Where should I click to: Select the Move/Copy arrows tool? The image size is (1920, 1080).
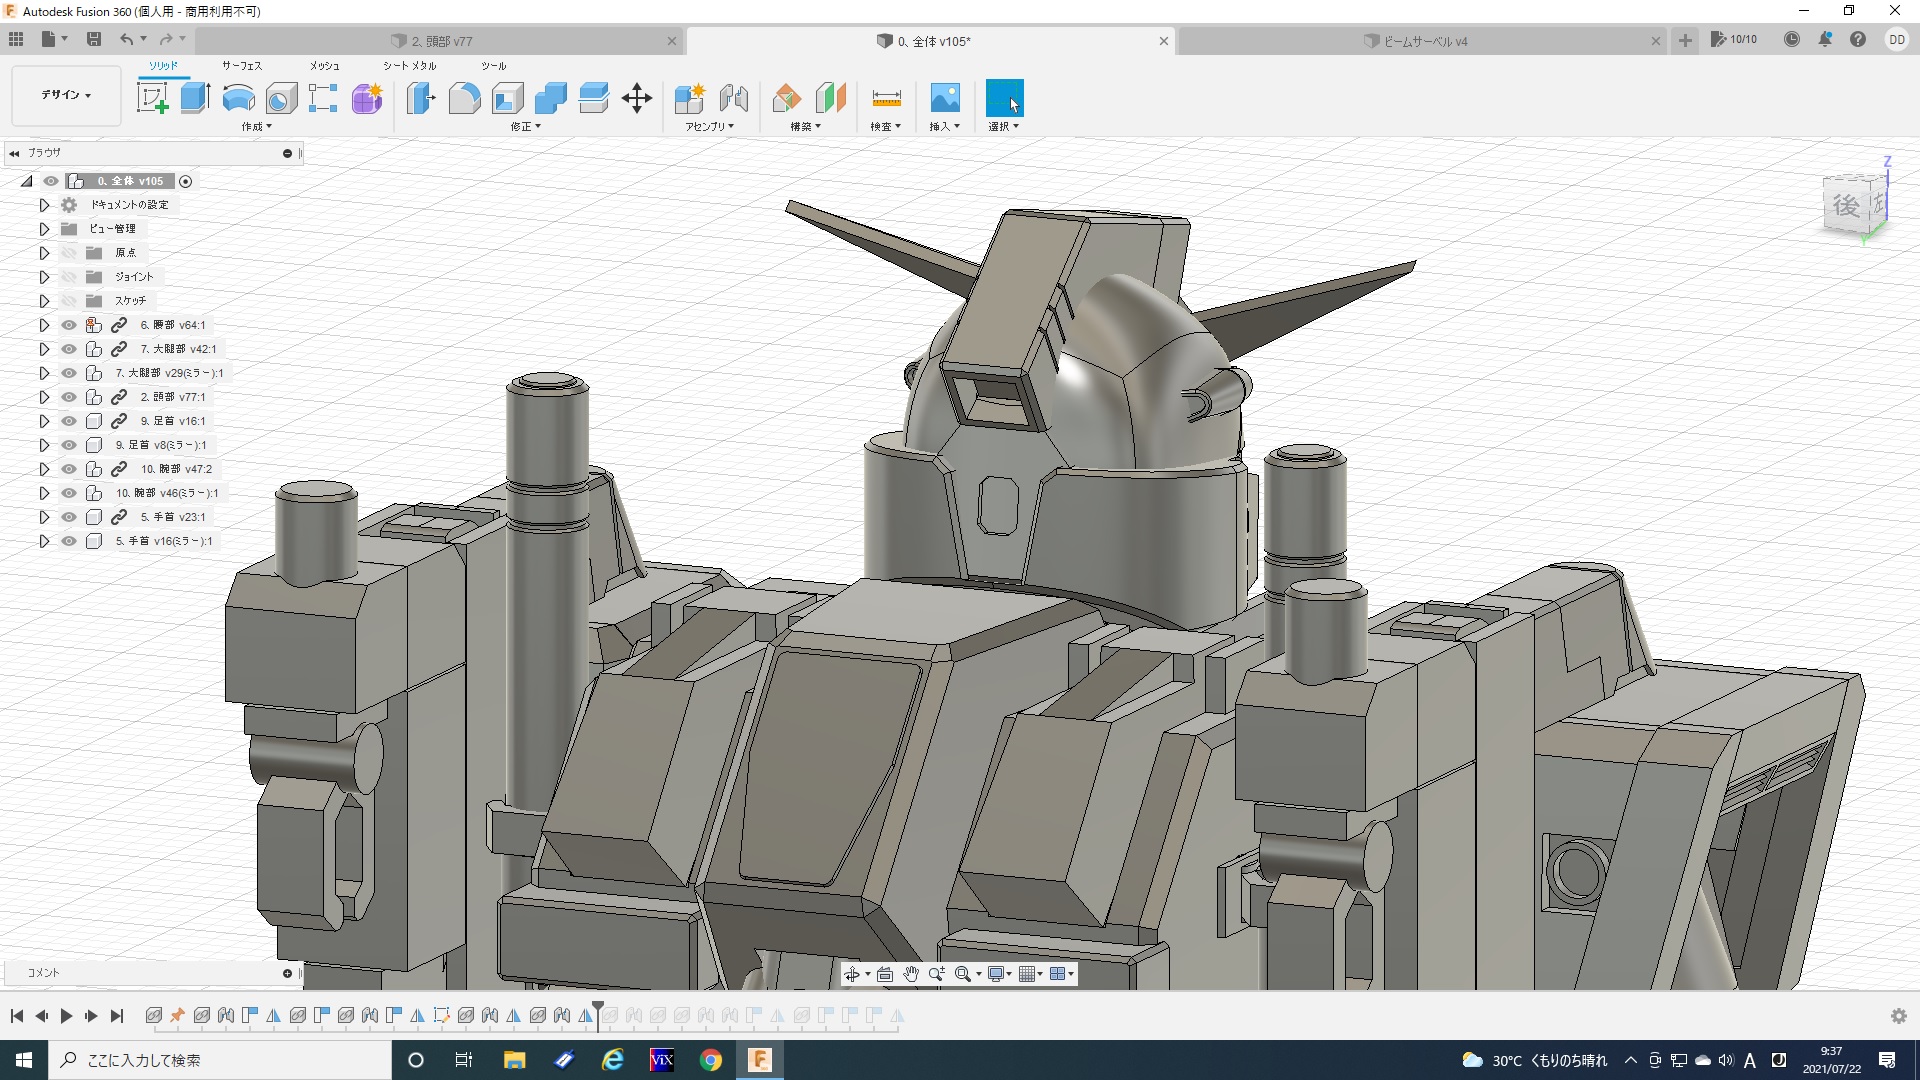(636, 98)
